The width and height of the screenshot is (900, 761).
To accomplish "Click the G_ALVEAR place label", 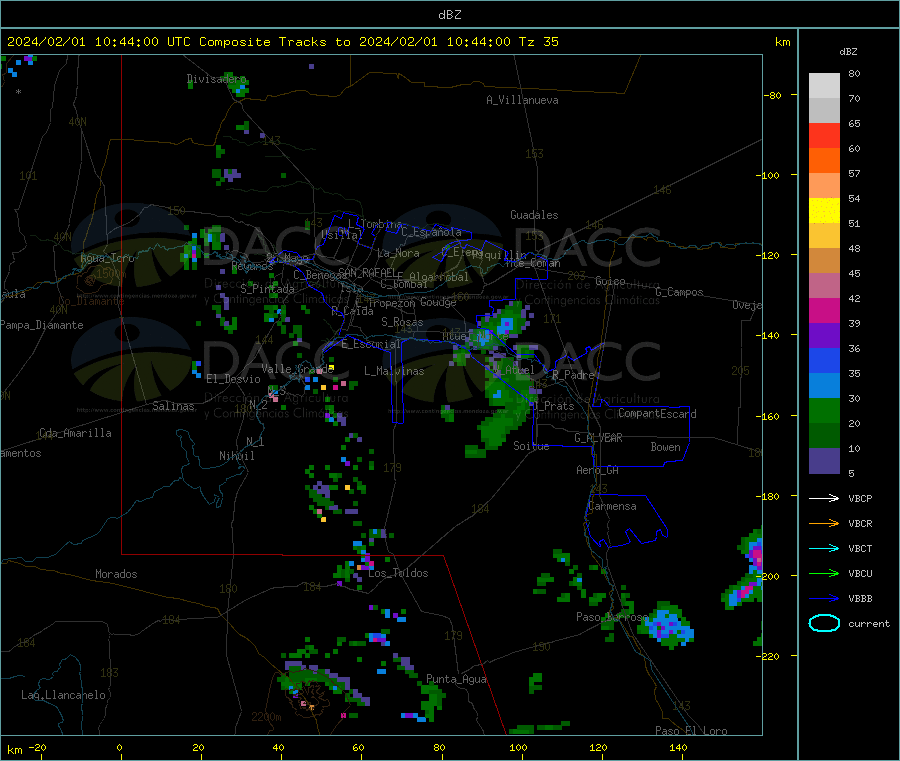I will pos(599,438).
